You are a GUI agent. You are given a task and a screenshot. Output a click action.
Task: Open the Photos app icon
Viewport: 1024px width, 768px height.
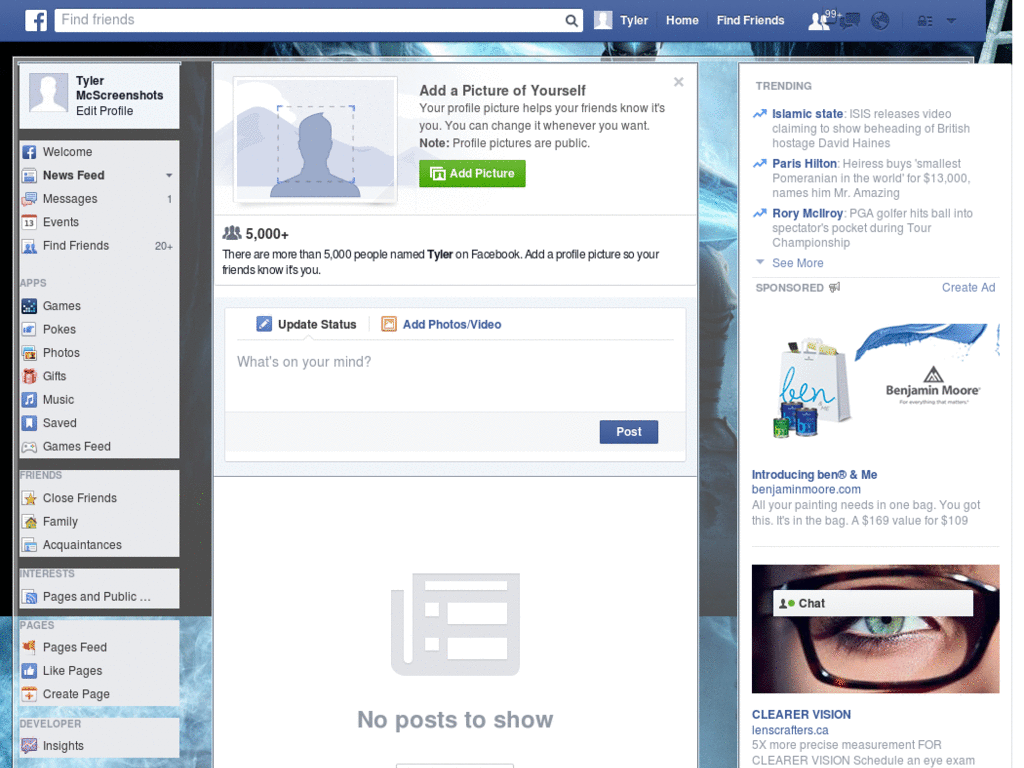point(29,353)
